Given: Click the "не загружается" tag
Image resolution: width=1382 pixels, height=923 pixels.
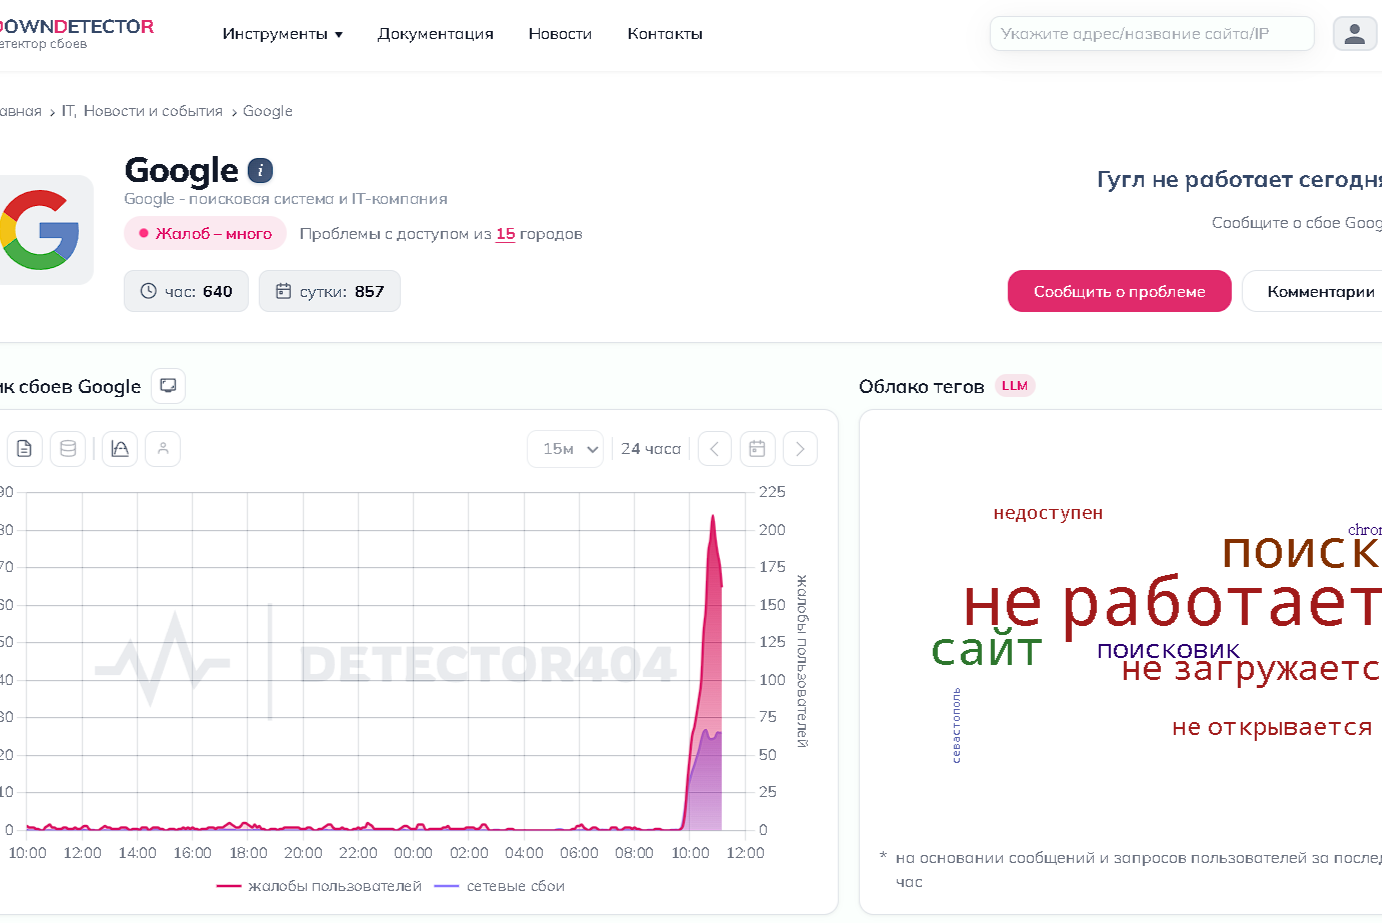Looking at the screenshot, I should coord(1251,669).
